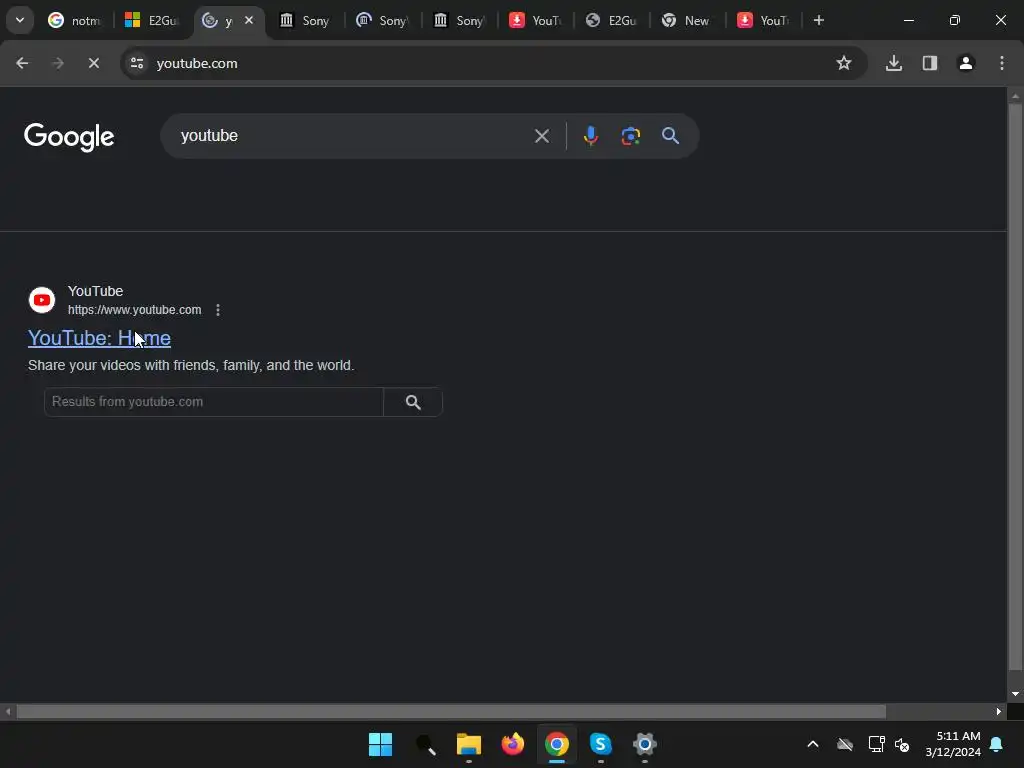Switch to the E2Gu globe tab
The width and height of the screenshot is (1024, 768).
tap(611, 20)
